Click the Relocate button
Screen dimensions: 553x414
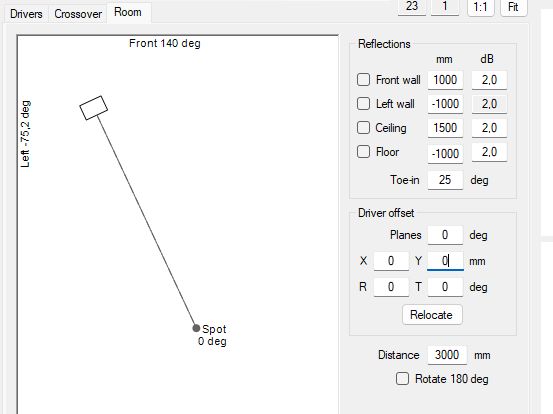(432, 315)
